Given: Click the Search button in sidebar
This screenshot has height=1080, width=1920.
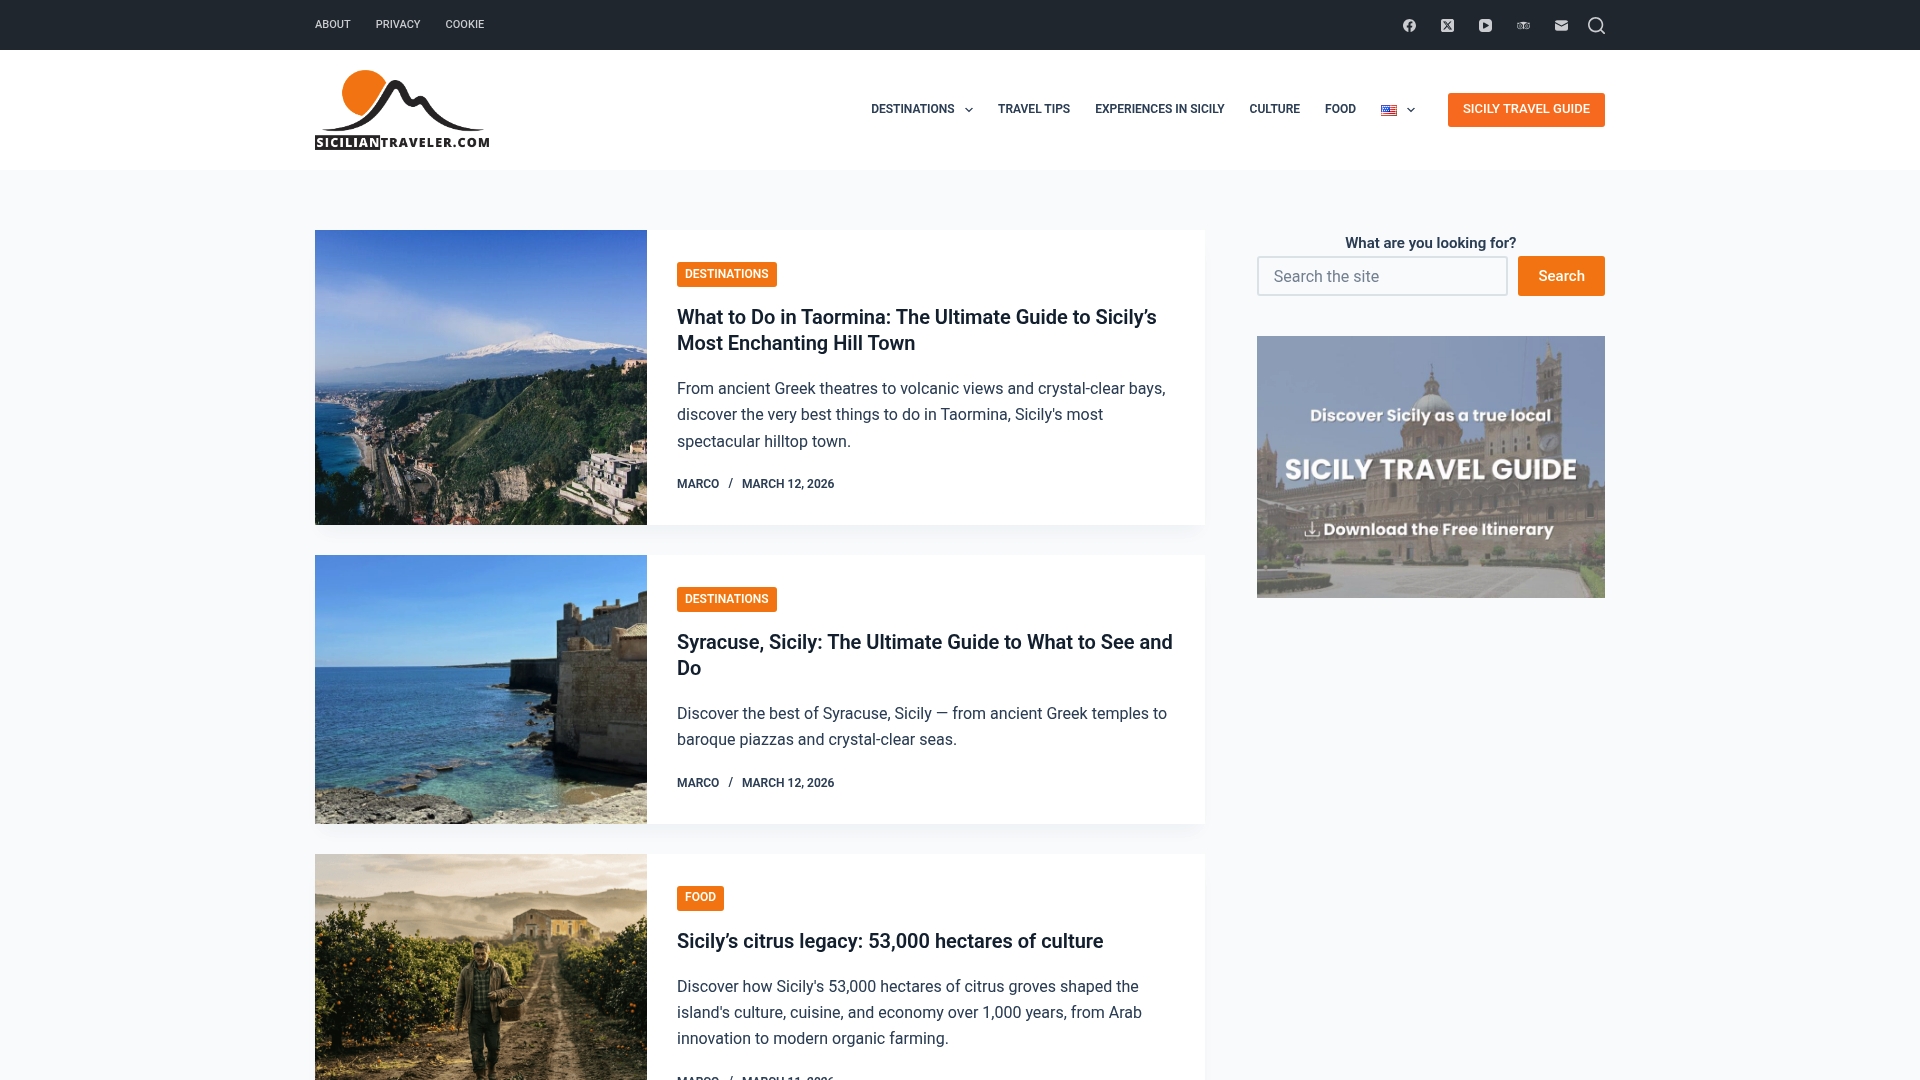Looking at the screenshot, I should click(x=1561, y=276).
